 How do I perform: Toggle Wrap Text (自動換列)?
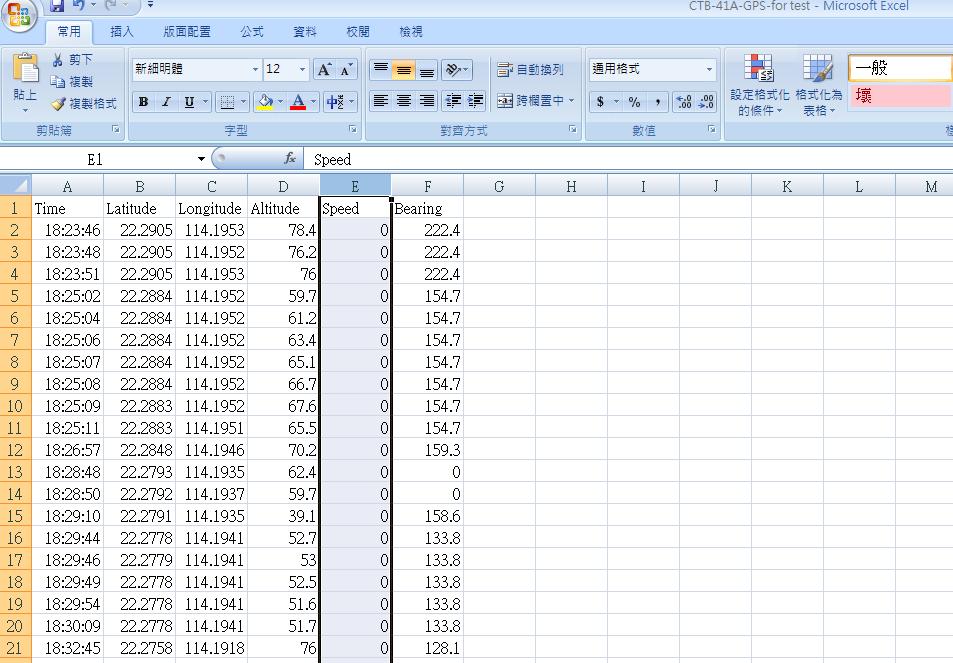(530, 70)
